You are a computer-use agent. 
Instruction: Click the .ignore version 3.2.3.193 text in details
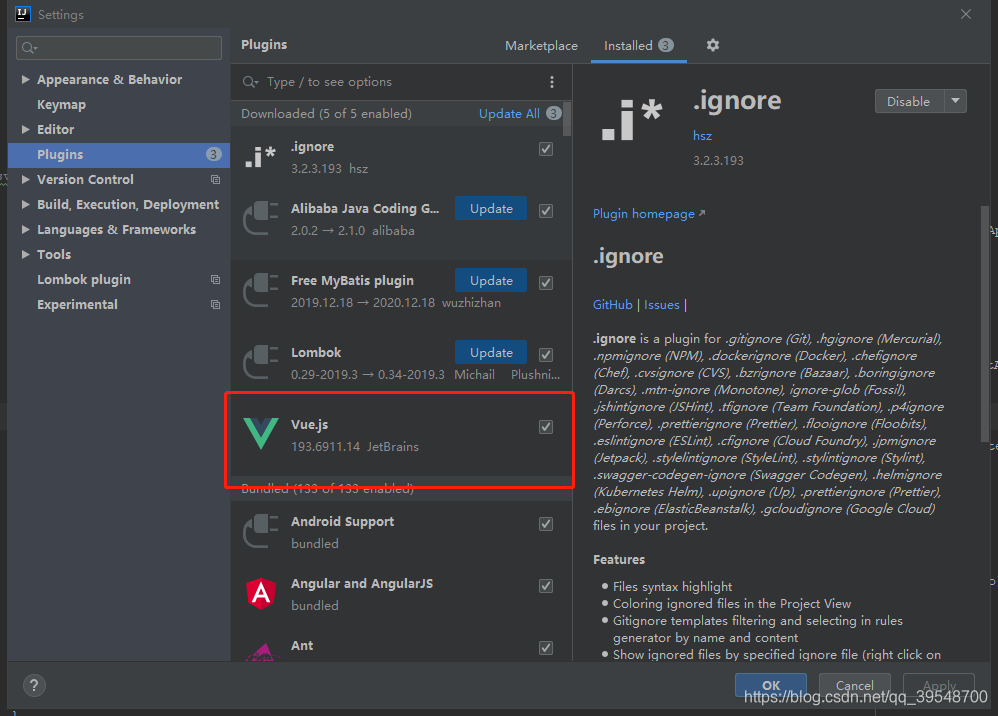(x=718, y=160)
